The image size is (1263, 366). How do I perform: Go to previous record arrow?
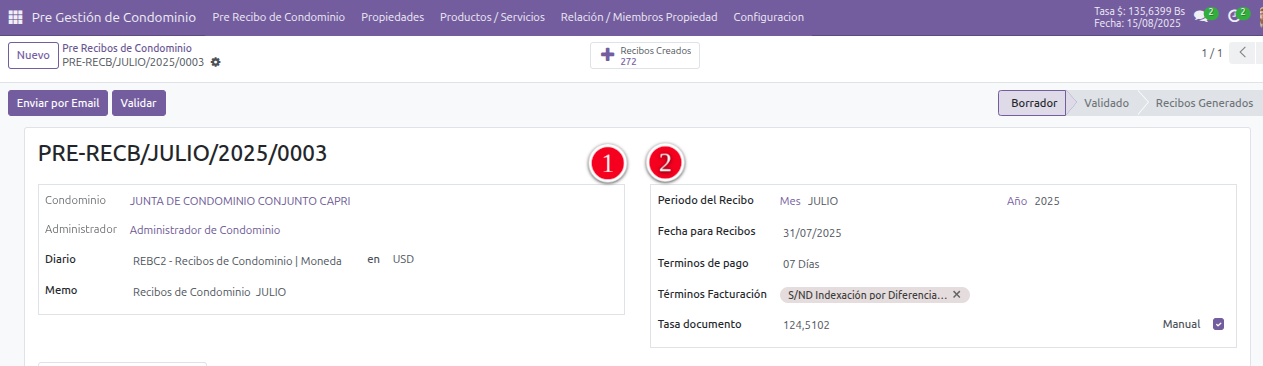(x=1243, y=54)
